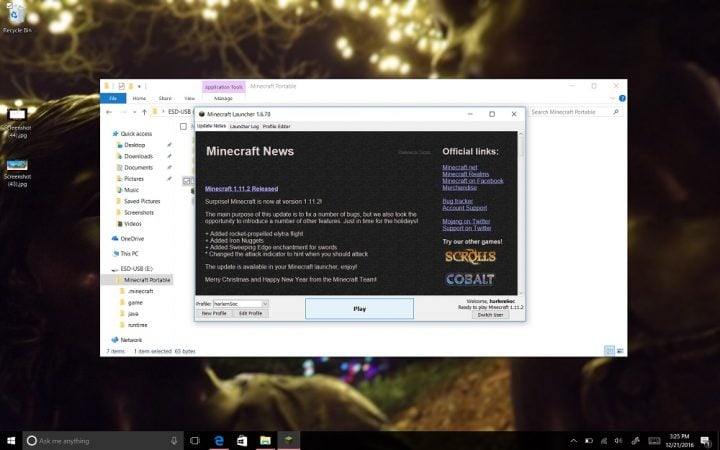Screen dimensions: 720x450
Task: Open the File menu in File Explorer
Action: coord(113,98)
